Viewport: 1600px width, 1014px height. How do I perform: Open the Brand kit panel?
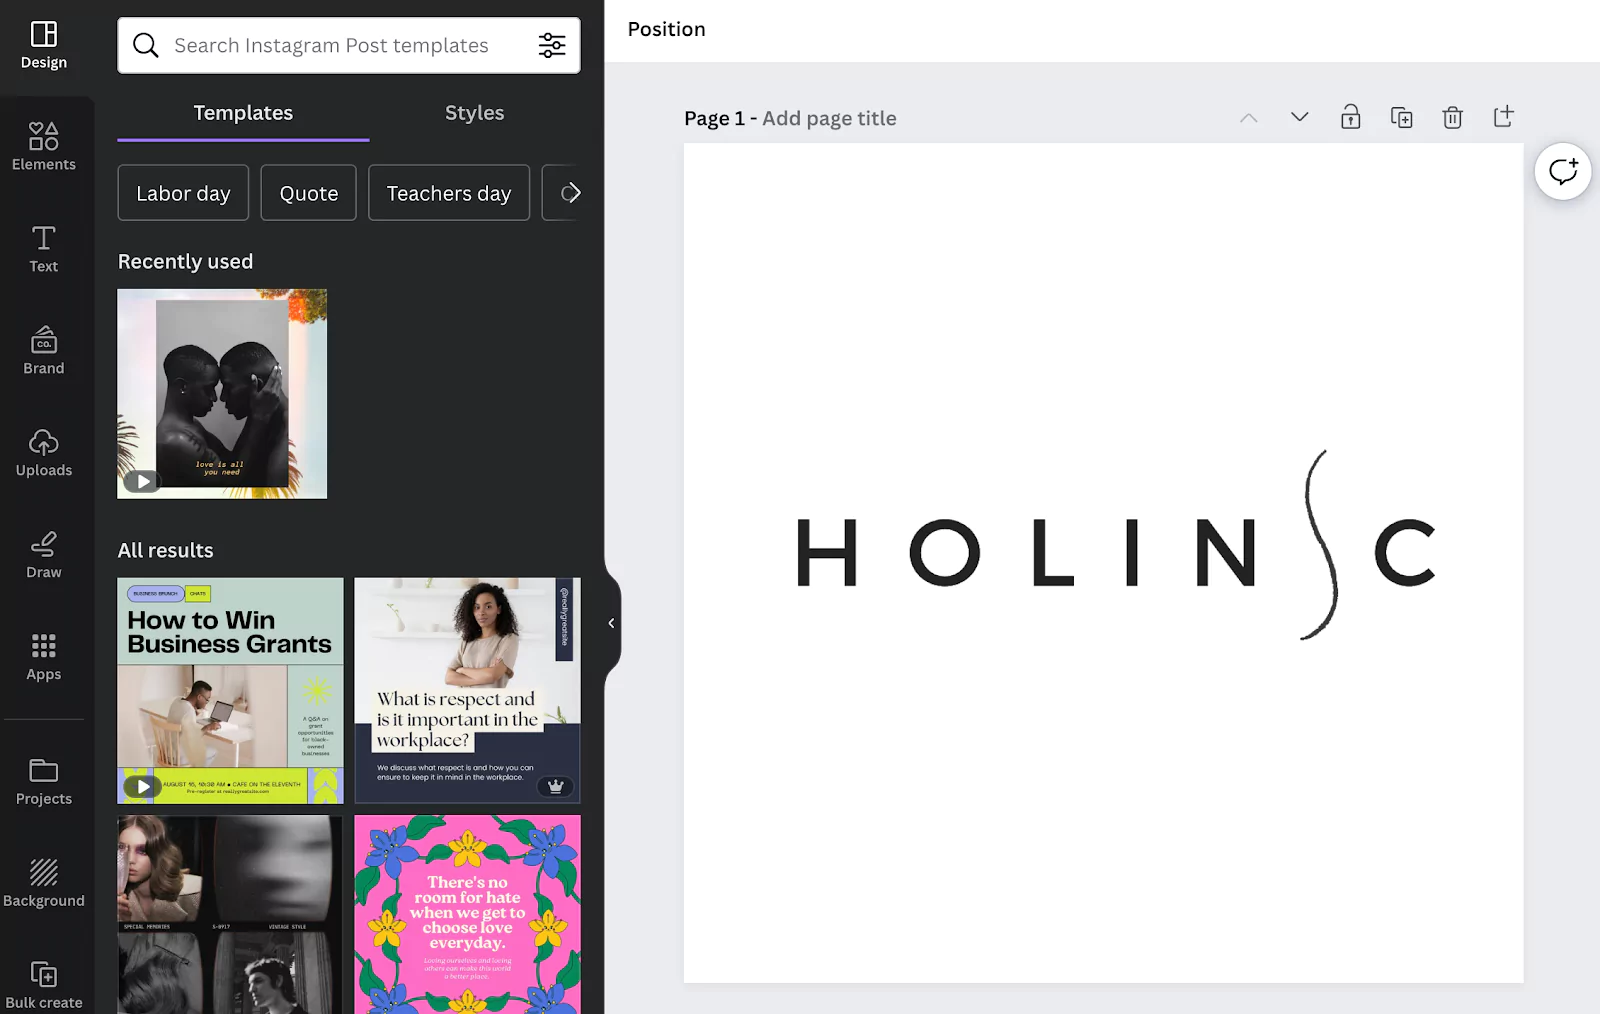pos(44,350)
